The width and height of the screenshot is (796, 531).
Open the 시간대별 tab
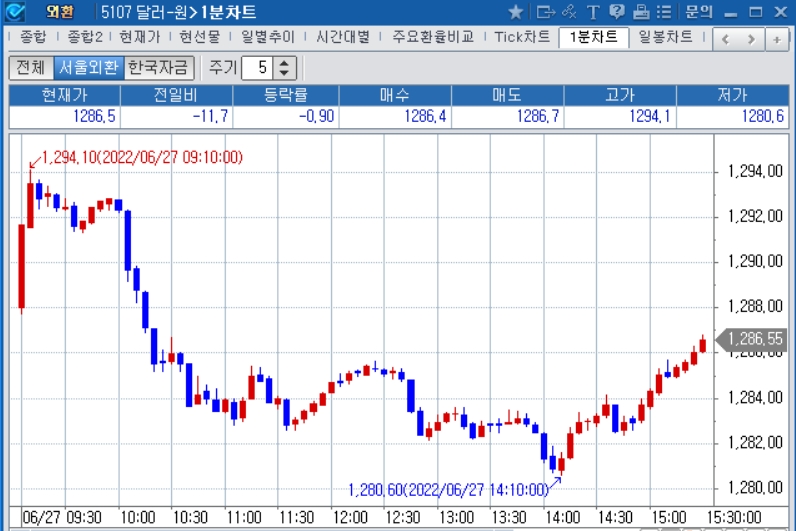coord(343,37)
